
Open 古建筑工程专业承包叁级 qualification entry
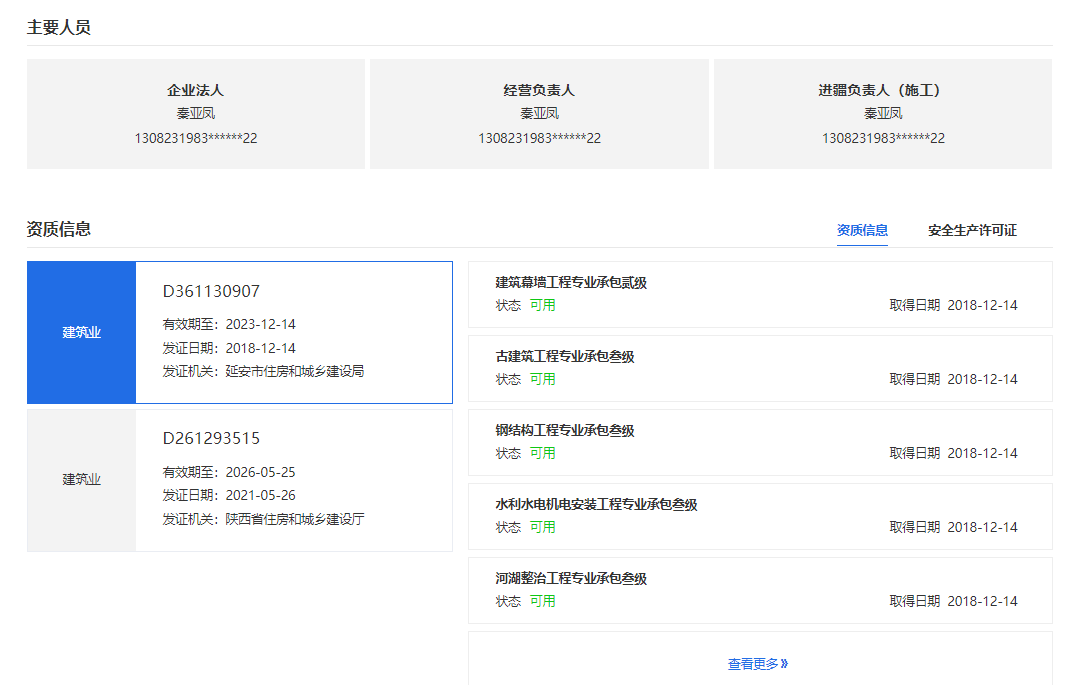(565, 357)
